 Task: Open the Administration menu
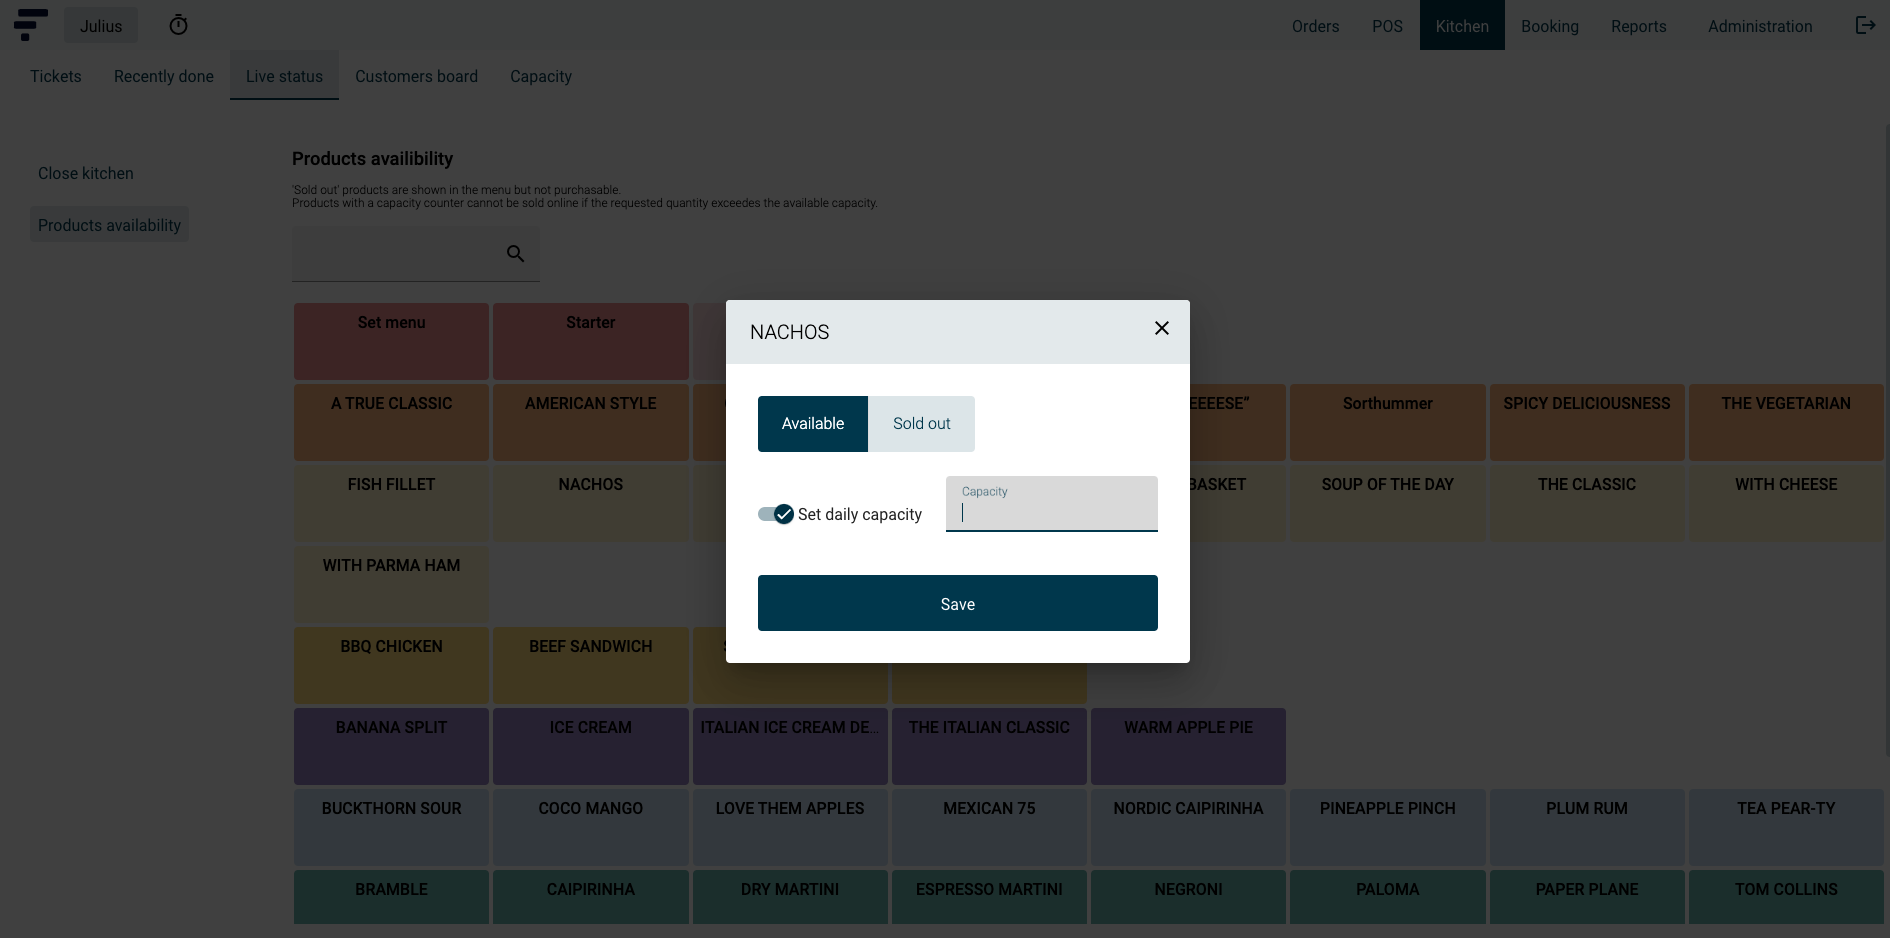1759,26
